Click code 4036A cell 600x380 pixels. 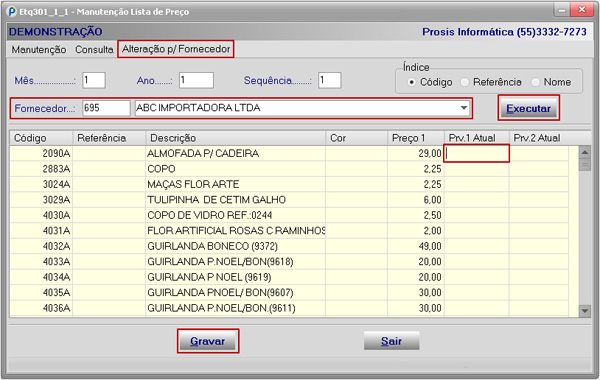41,308
